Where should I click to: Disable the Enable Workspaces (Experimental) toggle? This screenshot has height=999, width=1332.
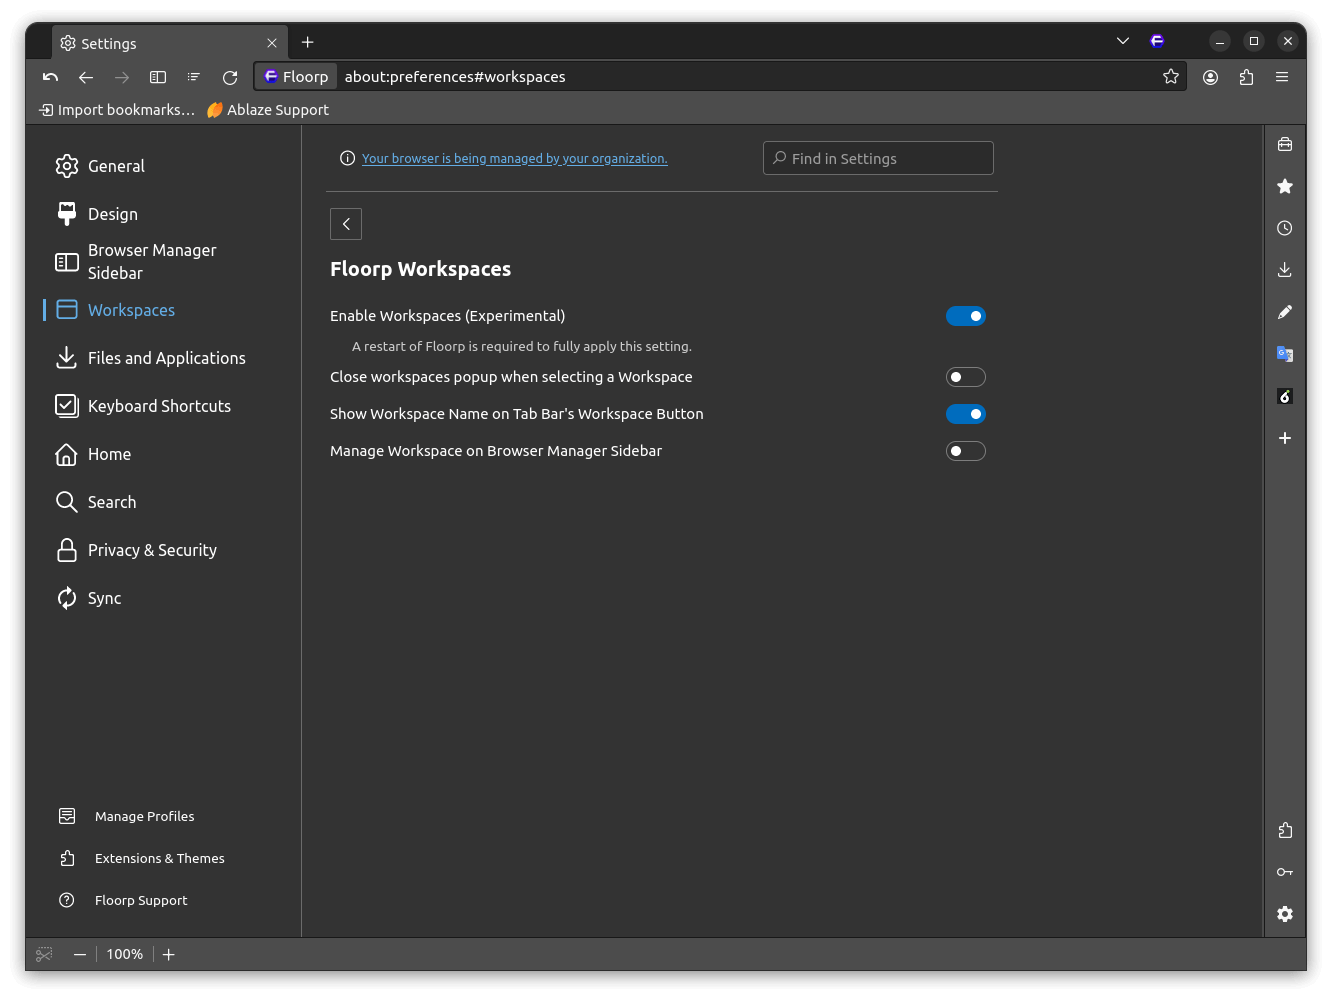[x=965, y=316]
